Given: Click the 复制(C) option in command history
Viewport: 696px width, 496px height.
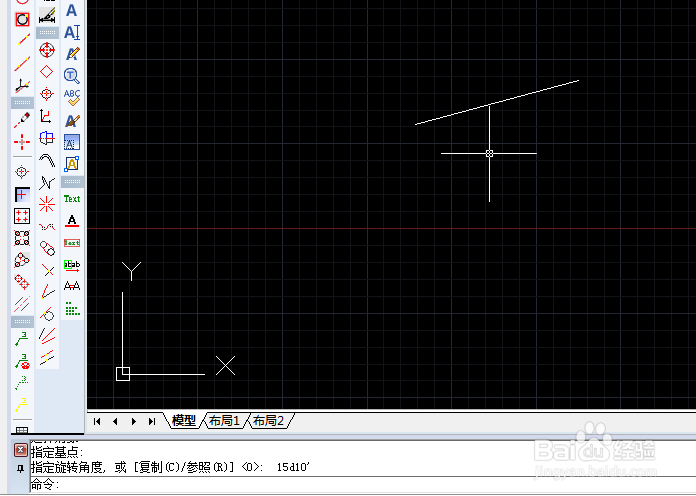Looking at the screenshot, I should point(158,467).
